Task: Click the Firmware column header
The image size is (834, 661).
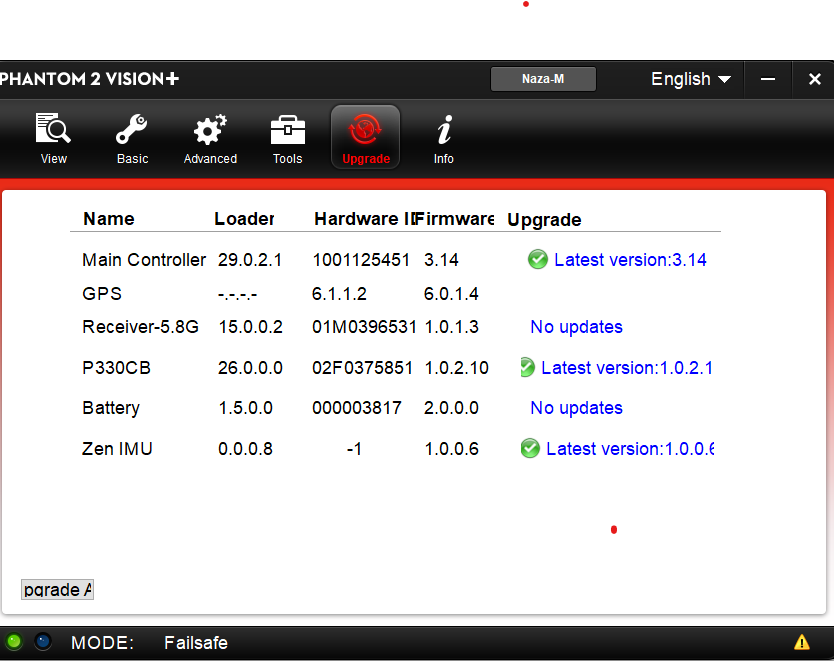Action: click(x=455, y=219)
